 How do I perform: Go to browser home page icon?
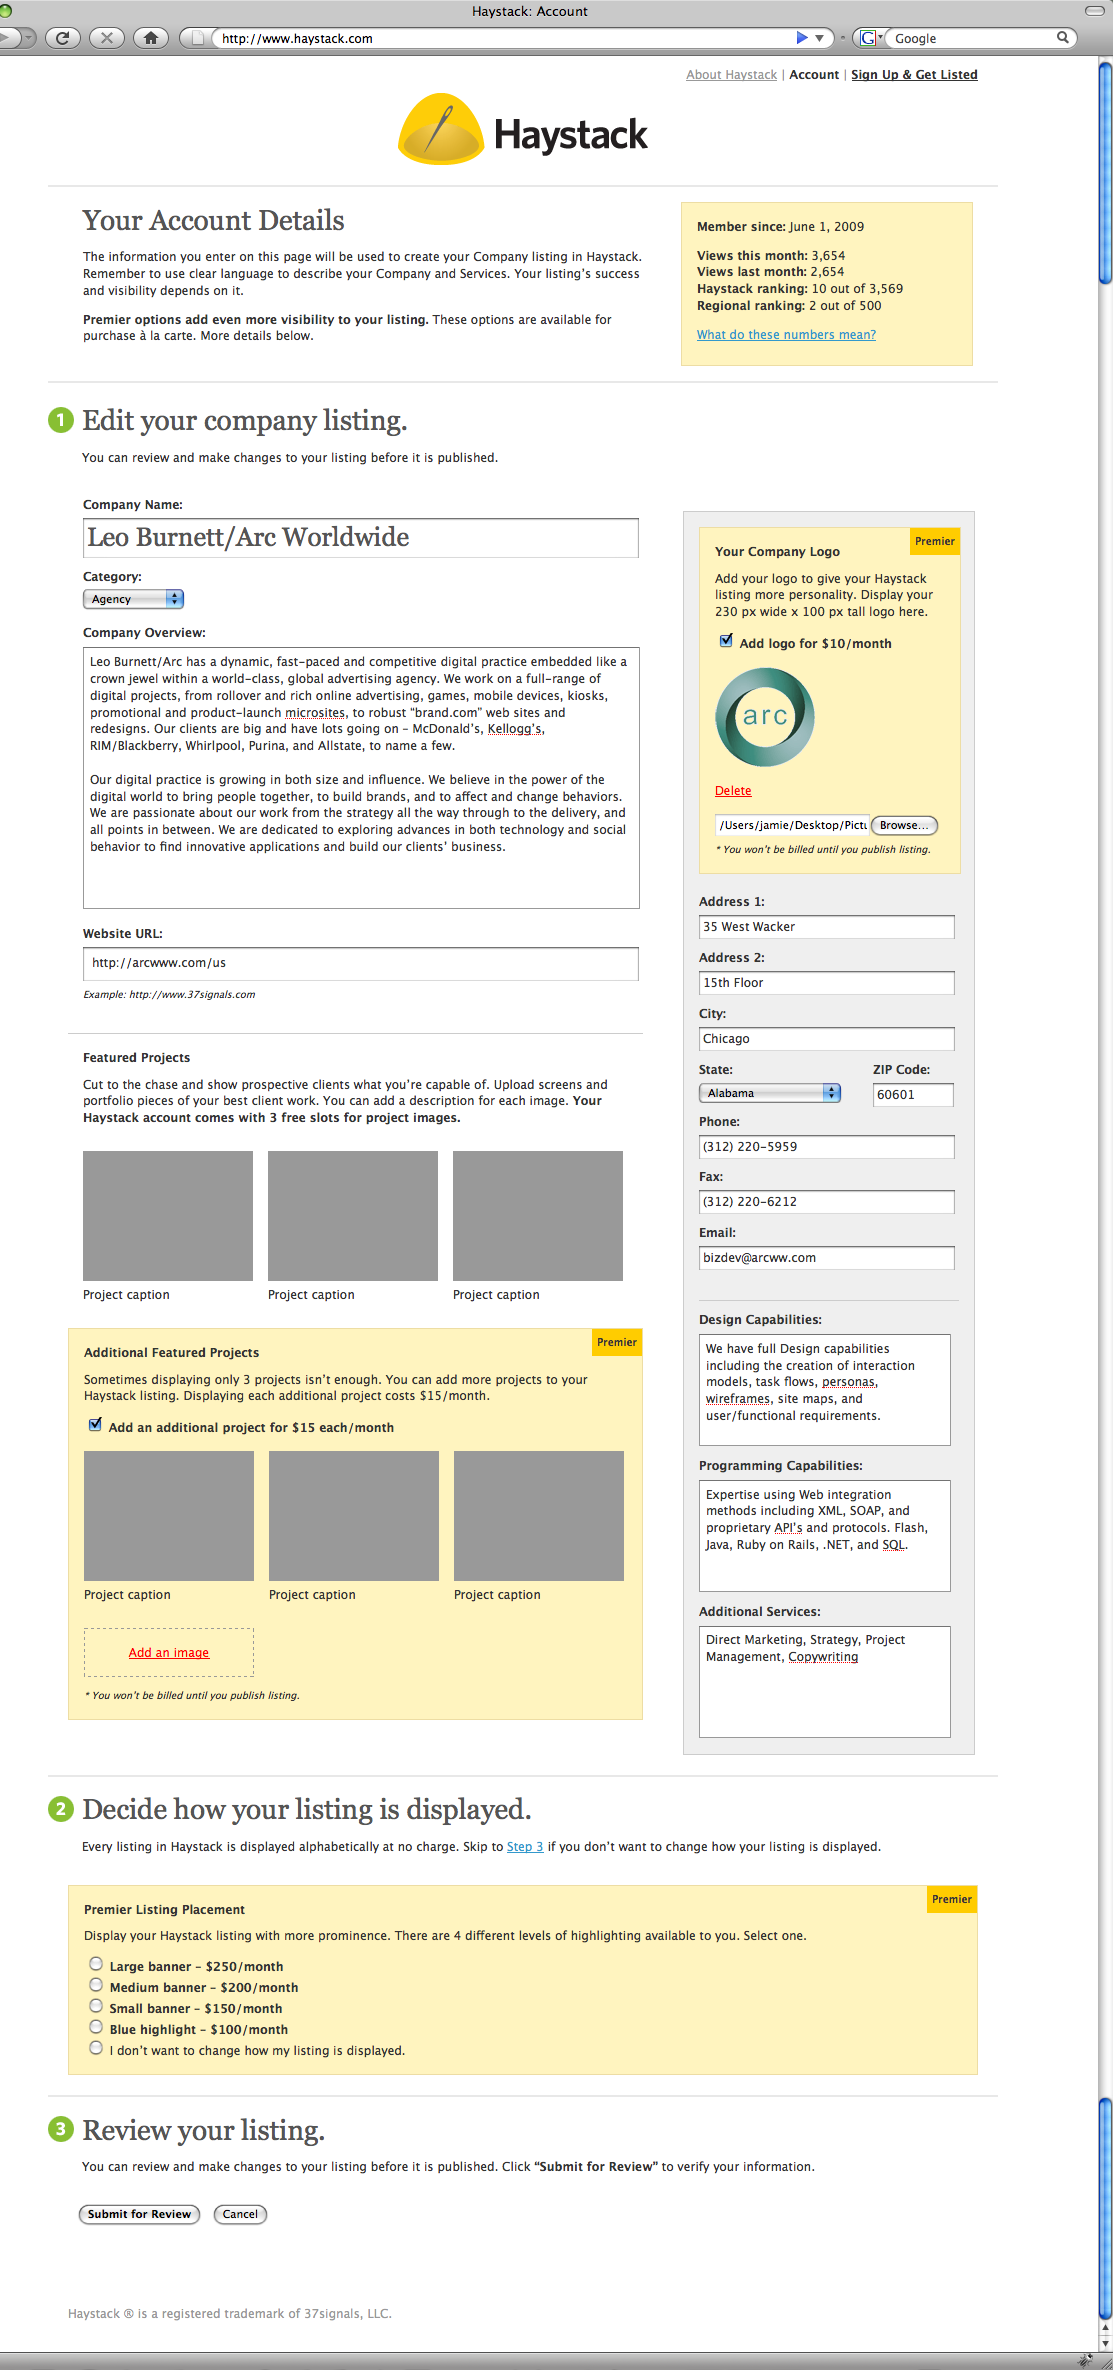click(x=150, y=38)
